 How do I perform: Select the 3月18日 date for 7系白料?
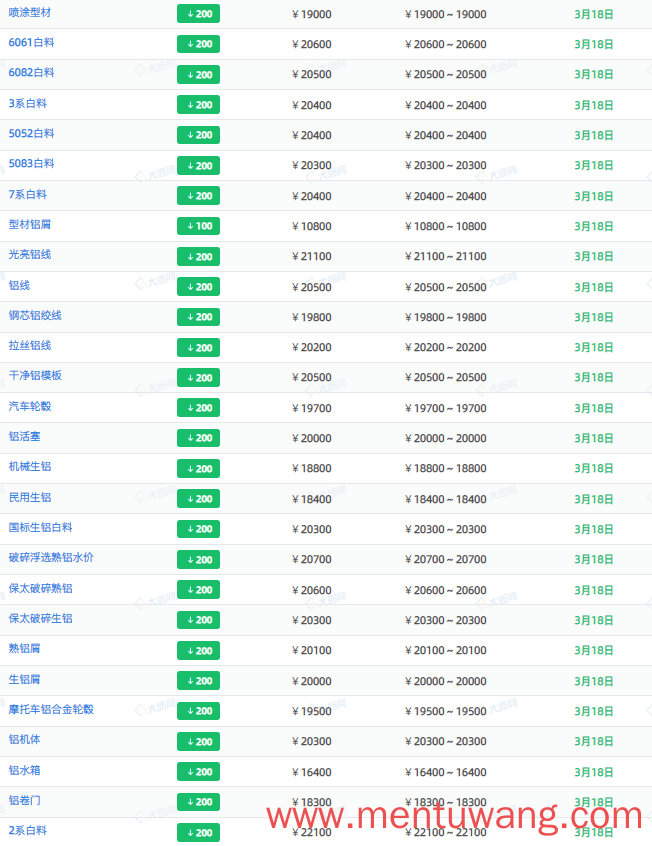(x=594, y=196)
